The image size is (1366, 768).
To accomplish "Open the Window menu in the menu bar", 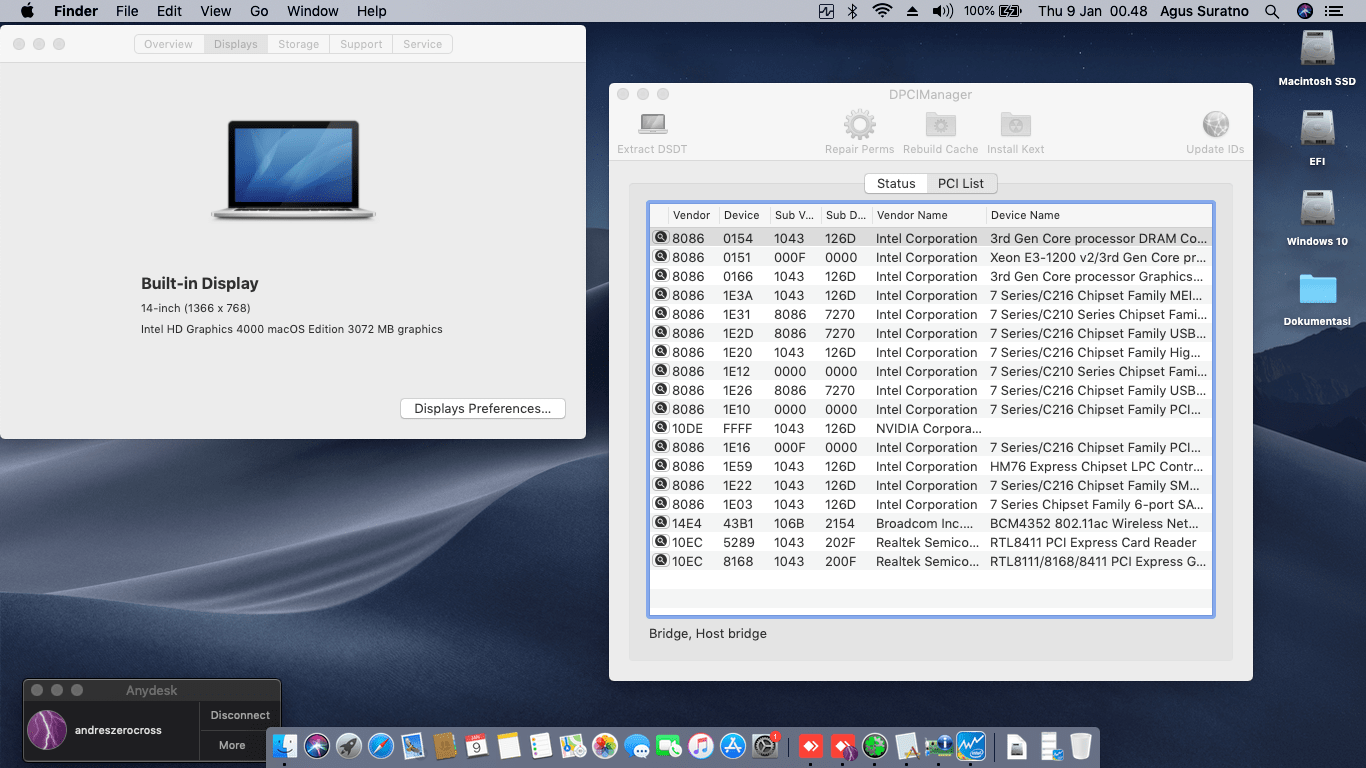I will click(x=312, y=11).
